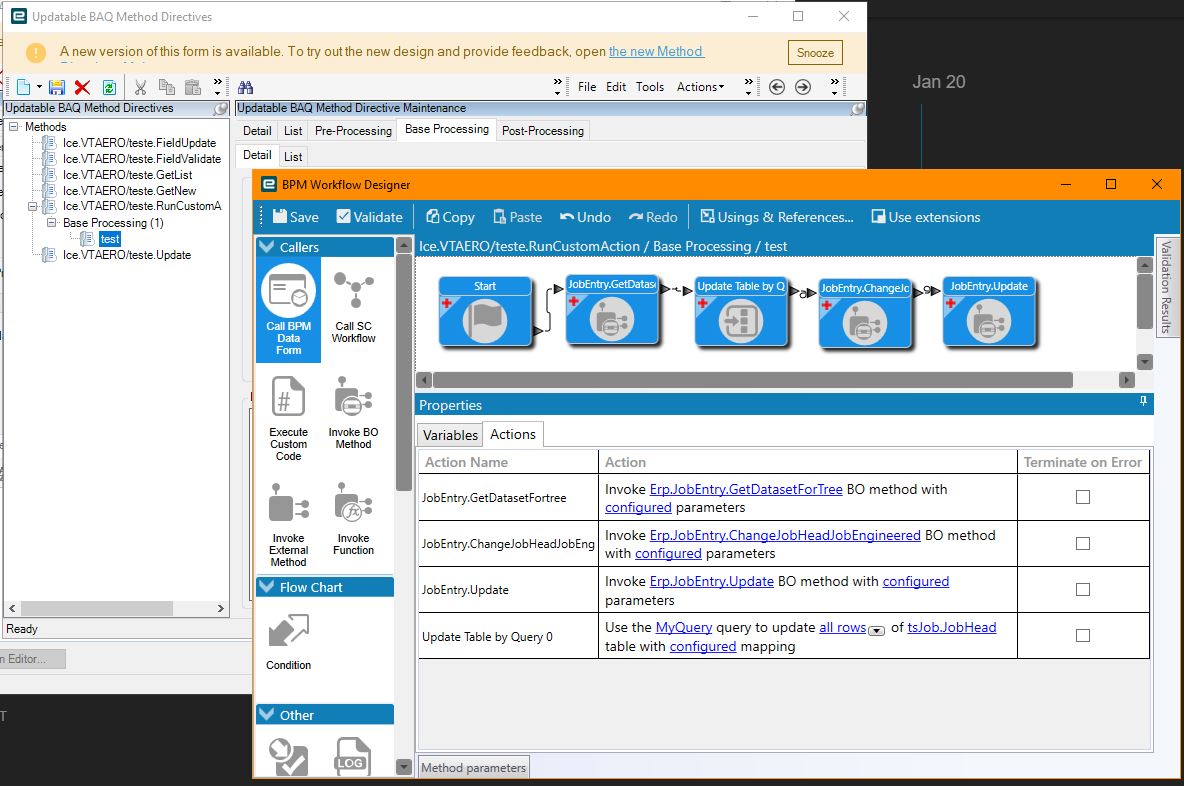Open the Tools menu
1184x786 pixels.
[x=649, y=87]
